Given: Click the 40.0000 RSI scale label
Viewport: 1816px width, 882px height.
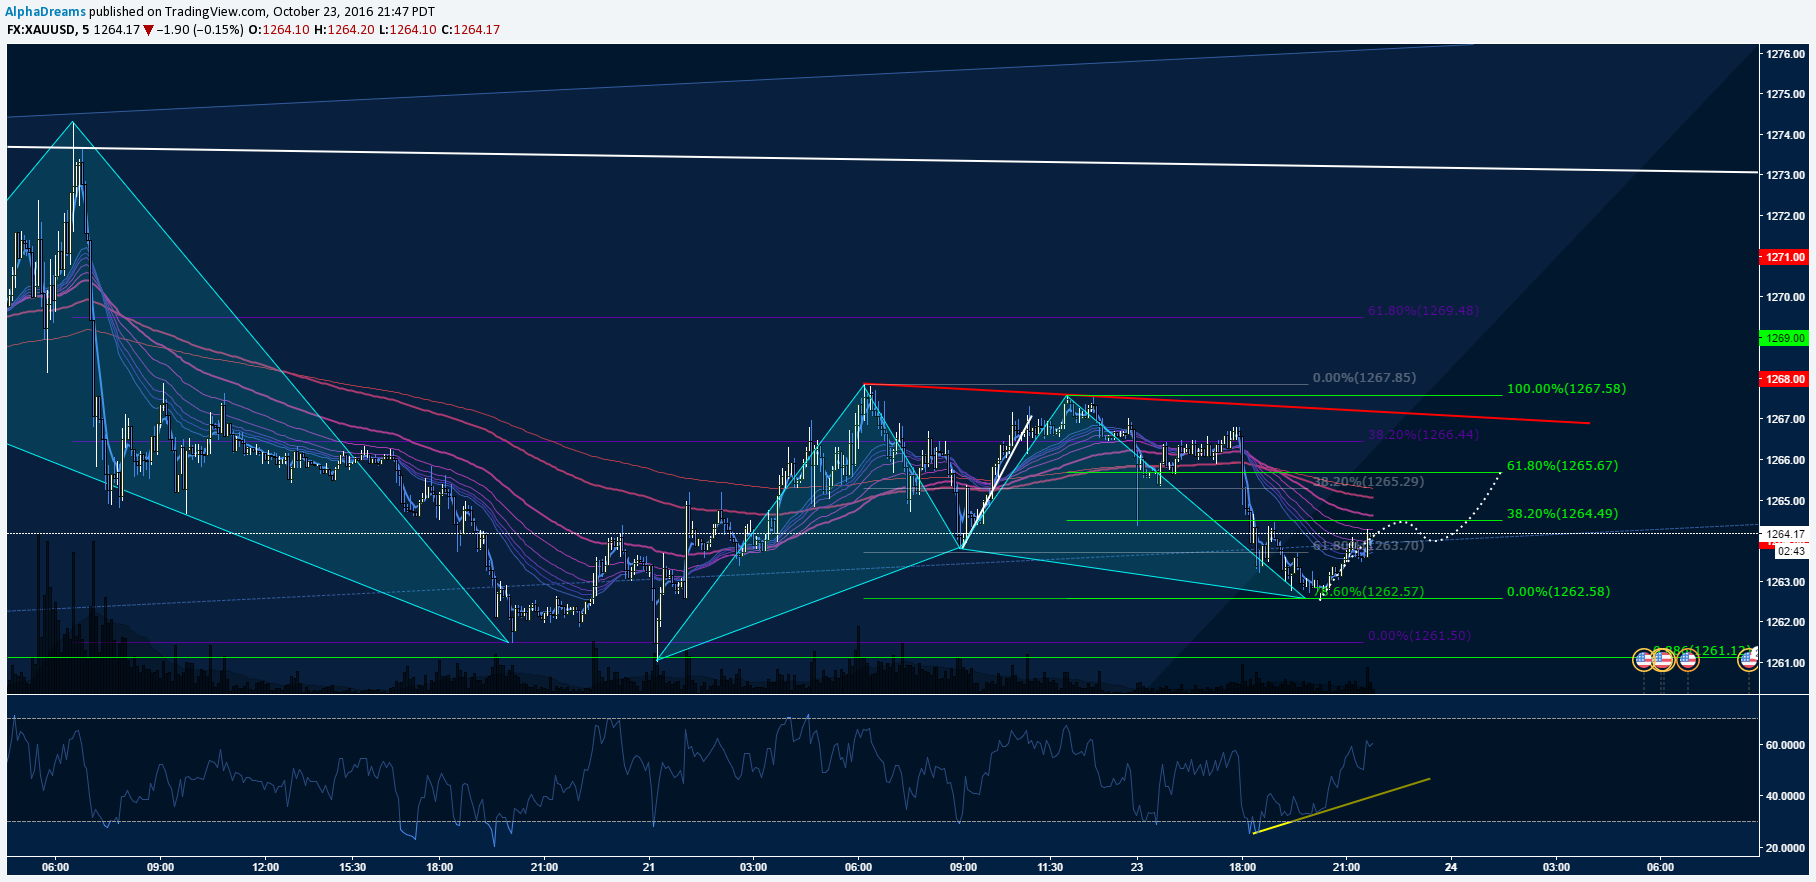Looking at the screenshot, I should coord(1785,796).
